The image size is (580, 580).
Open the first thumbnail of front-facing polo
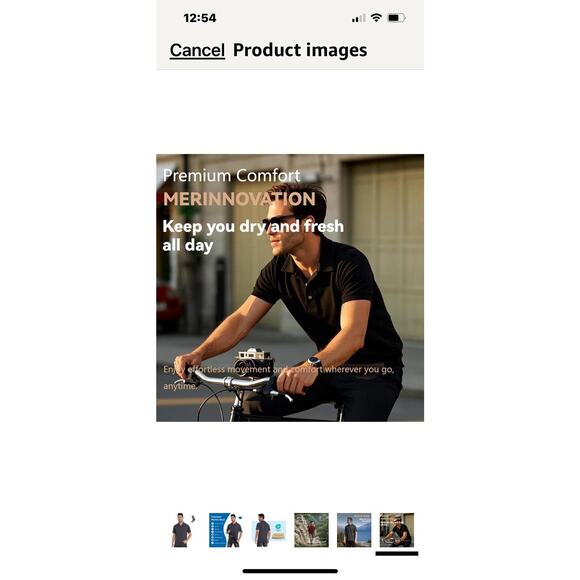coord(183,530)
